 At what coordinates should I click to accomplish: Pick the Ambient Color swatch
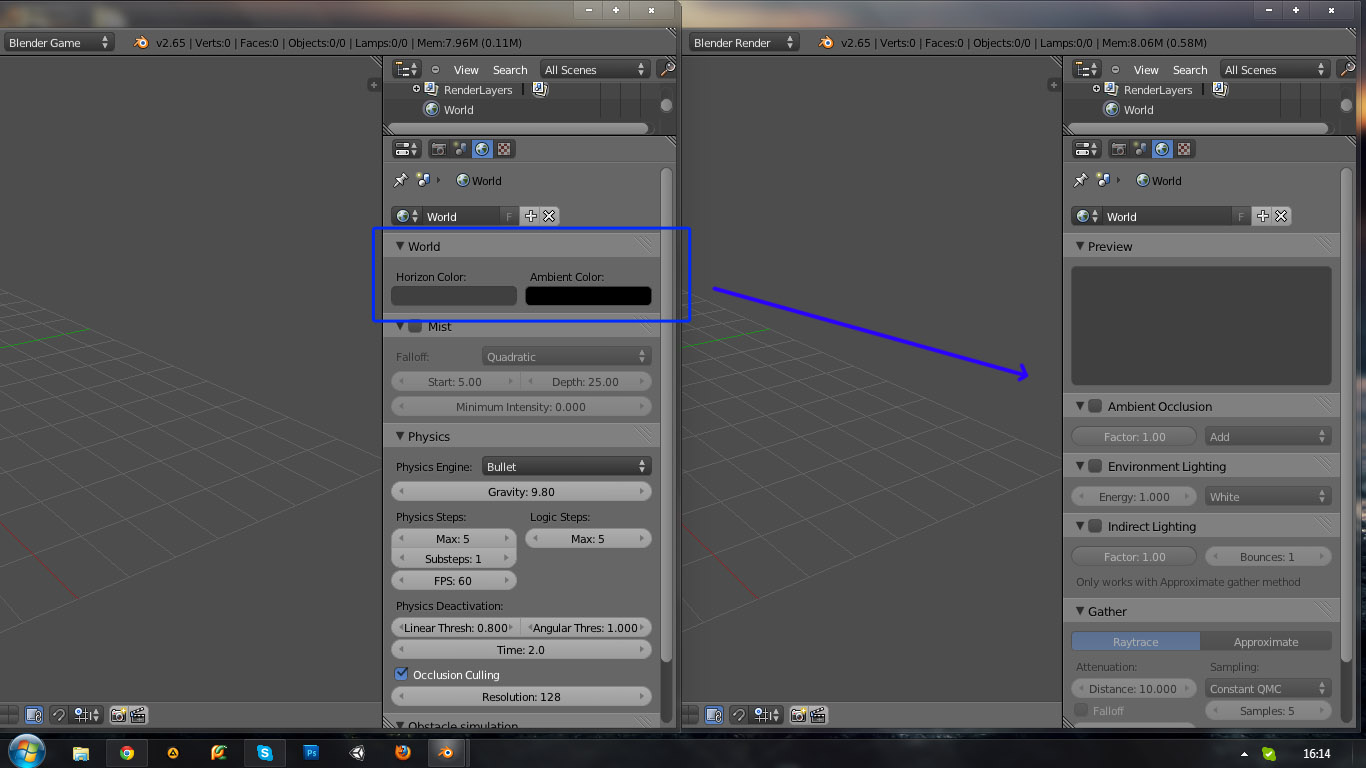click(588, 296)
